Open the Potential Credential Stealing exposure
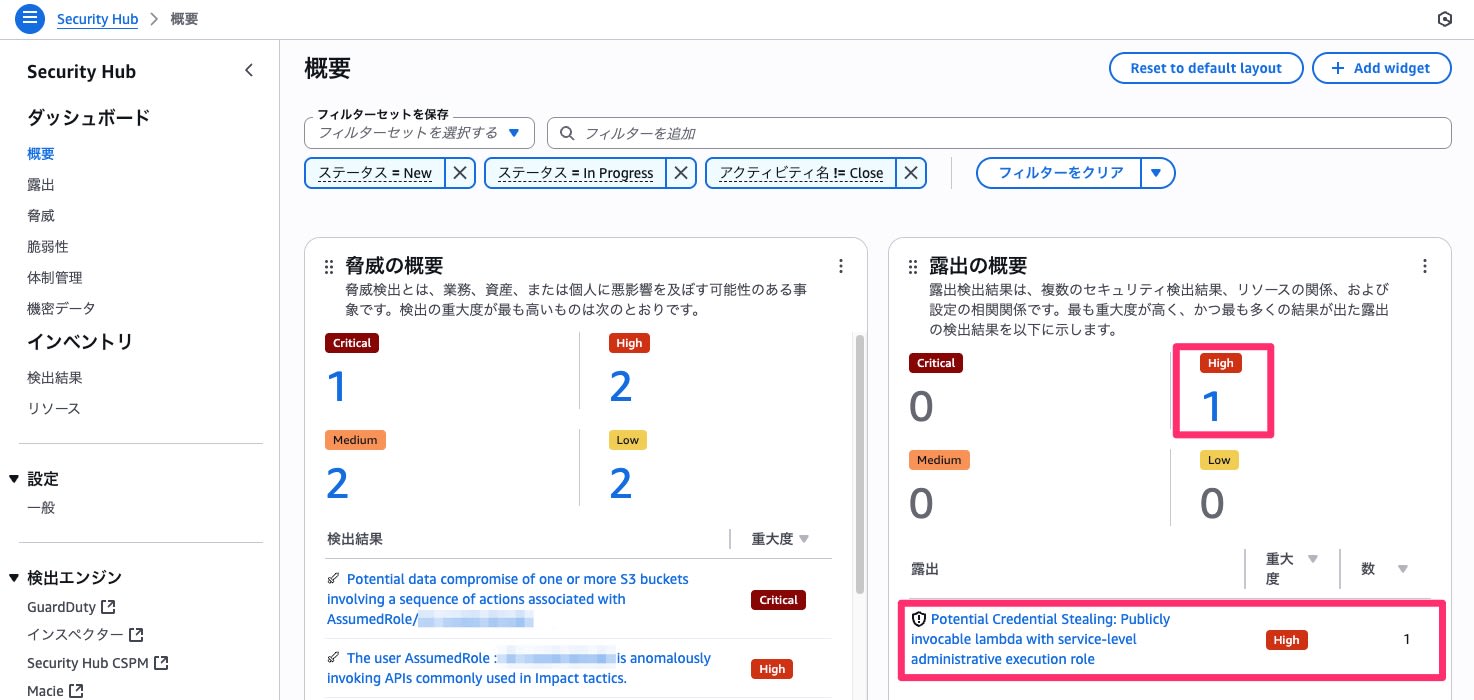1474x700 pixels. point(1040,639)
